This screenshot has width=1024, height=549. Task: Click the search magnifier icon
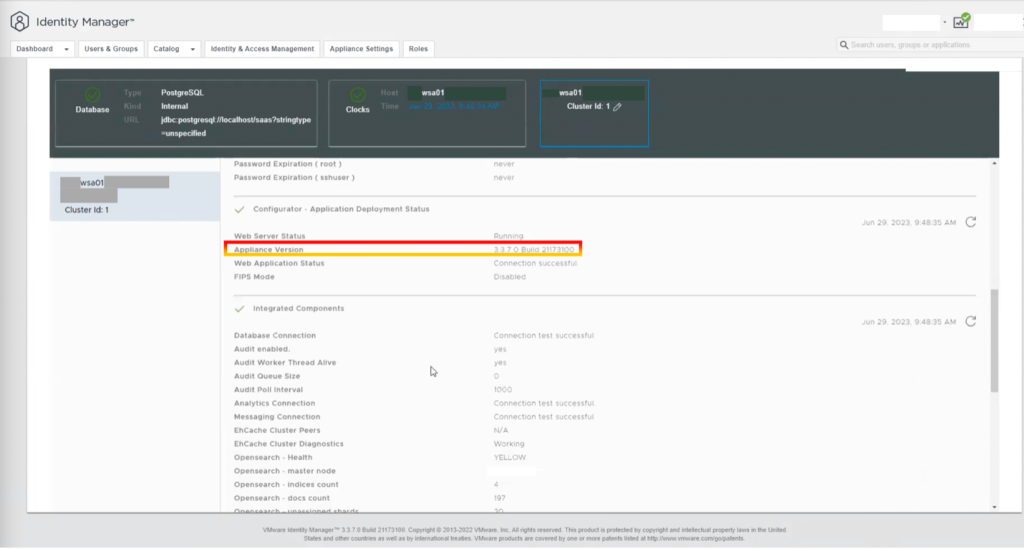pyautogui.click(x=844, y=45)
